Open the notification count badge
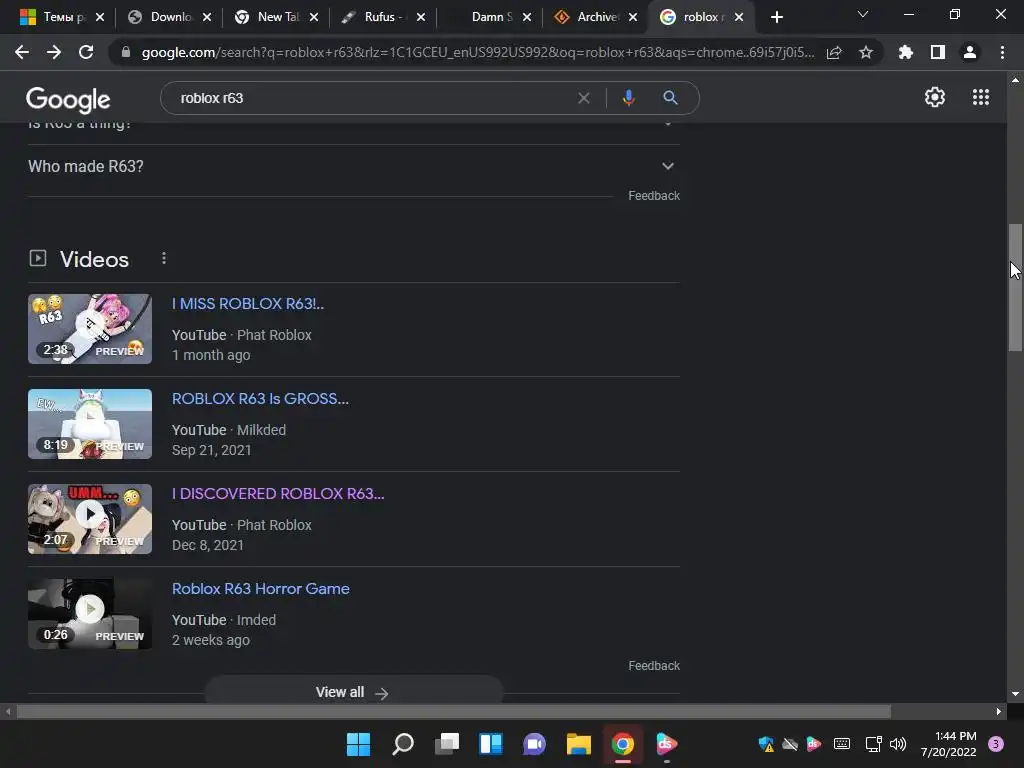Image resolution: width=1024 pixels, height=768 pixels. coord(996,744)
